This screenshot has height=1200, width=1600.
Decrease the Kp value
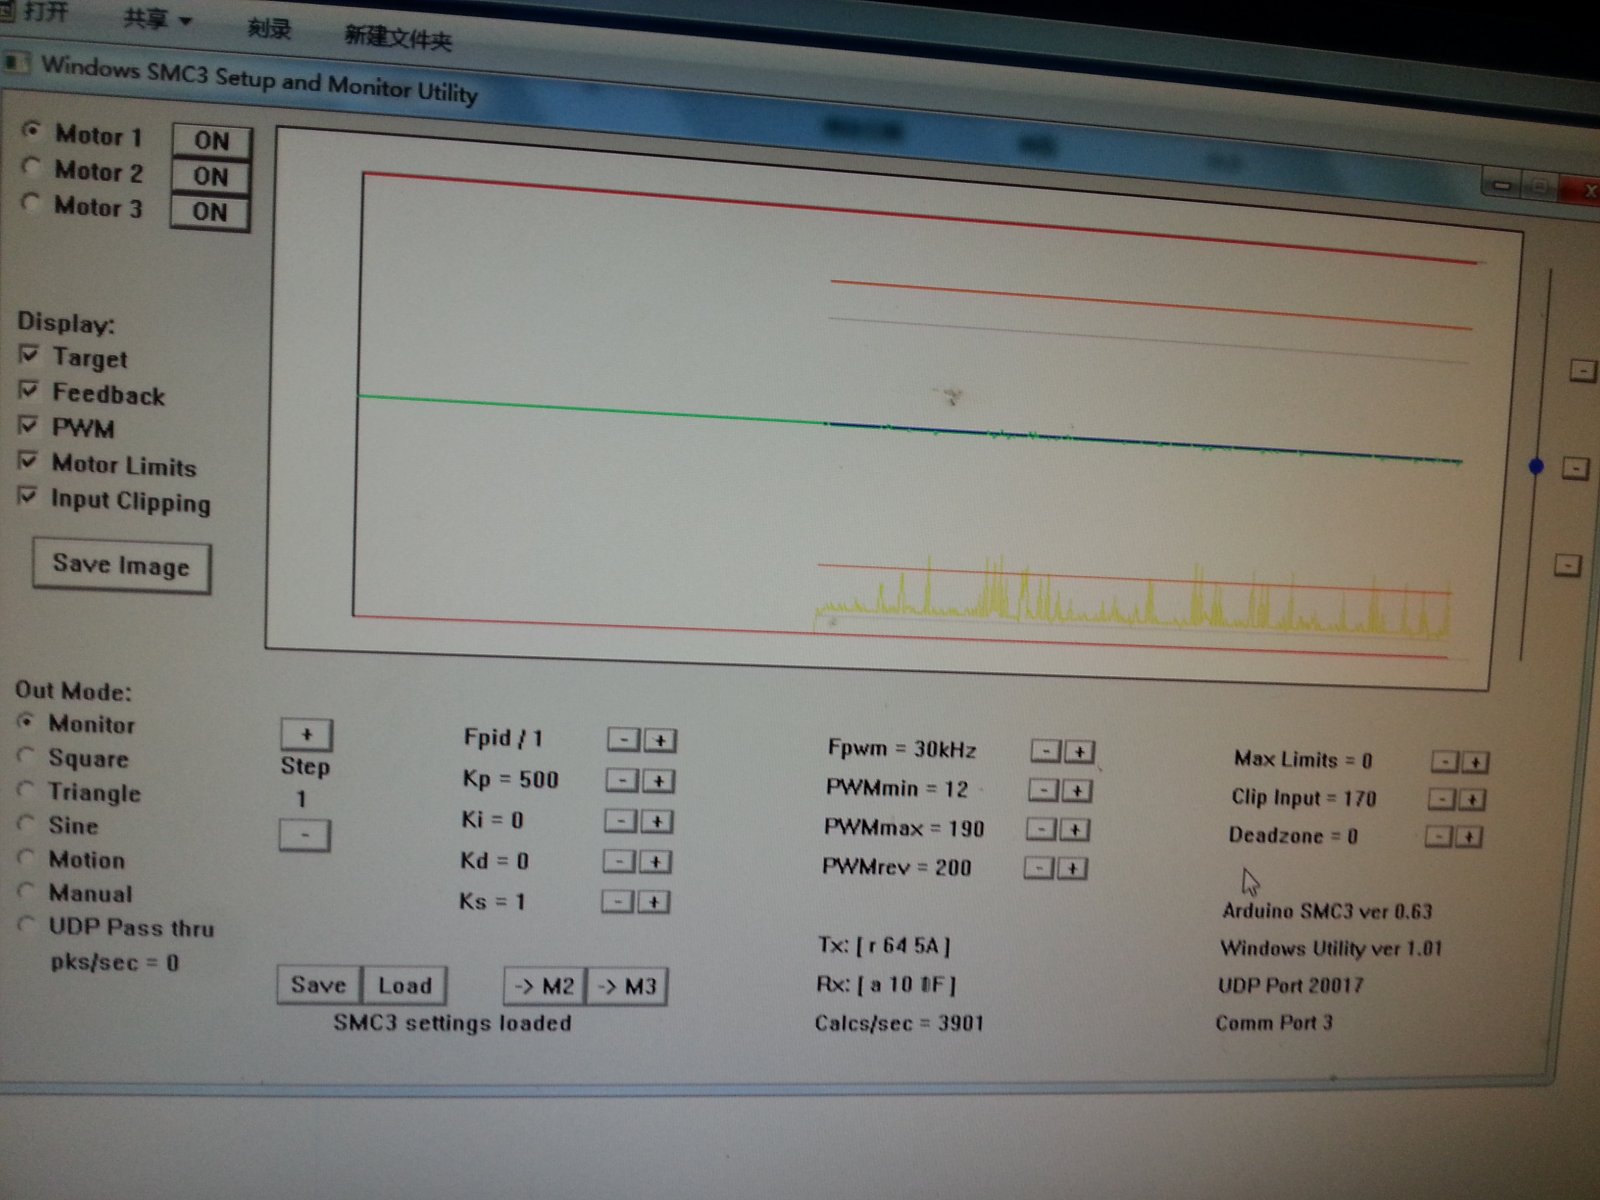pos(622,780)
